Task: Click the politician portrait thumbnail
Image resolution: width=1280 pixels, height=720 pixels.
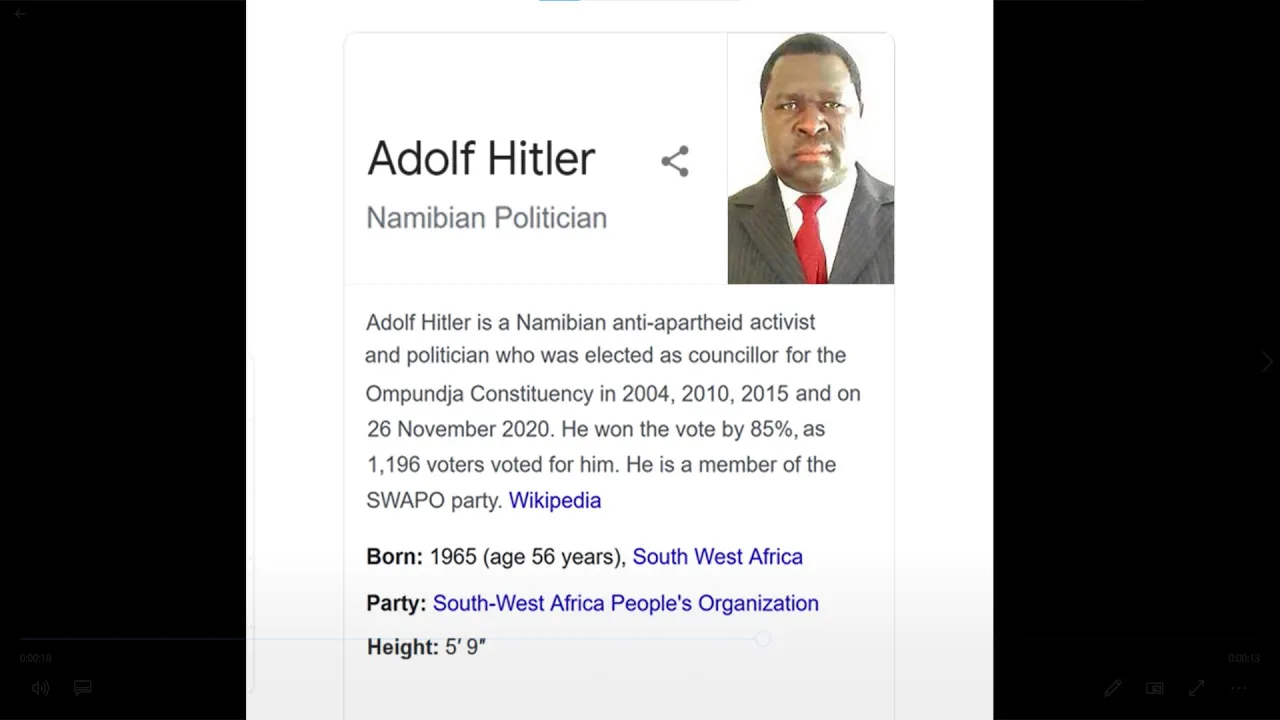Action: 811,159
